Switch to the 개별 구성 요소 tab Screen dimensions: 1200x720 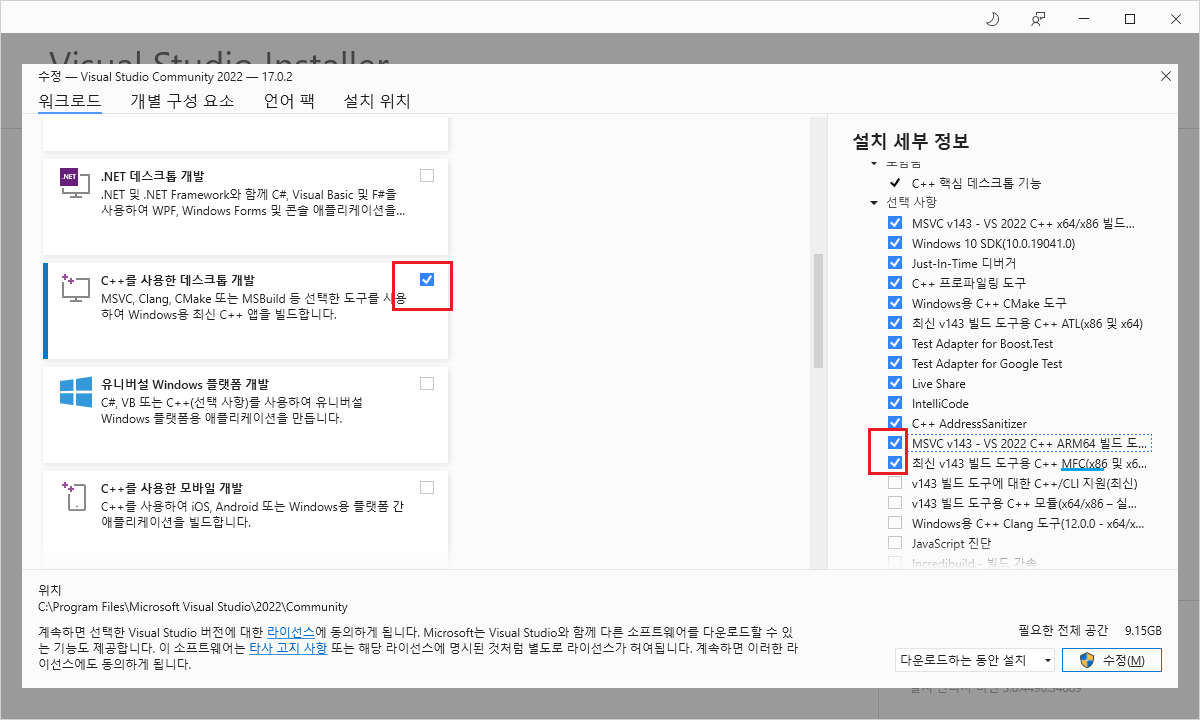point(182,101)
